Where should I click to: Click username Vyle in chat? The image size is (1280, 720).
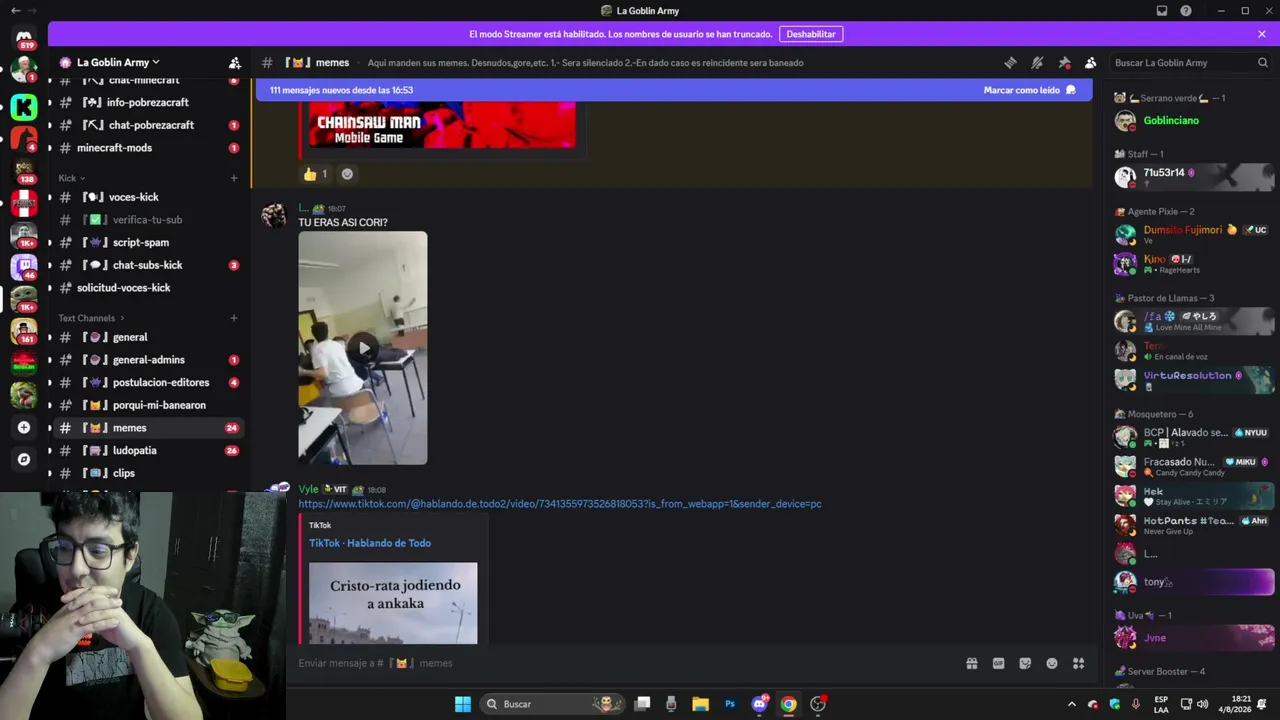point(308,489)
